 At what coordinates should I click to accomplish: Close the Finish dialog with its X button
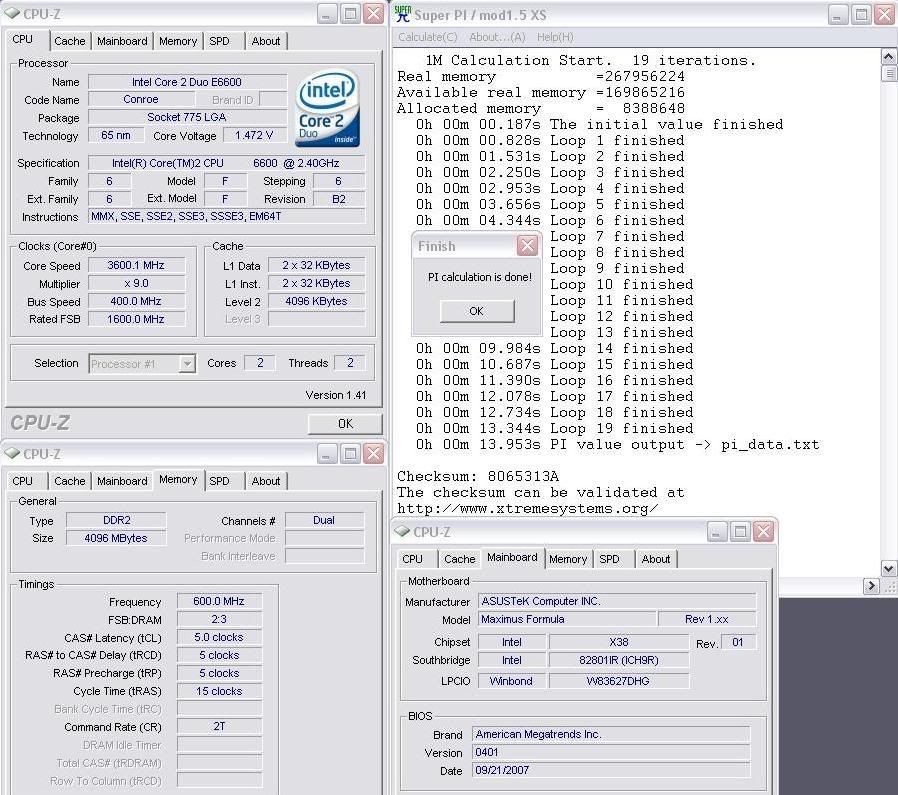point(527,246)
